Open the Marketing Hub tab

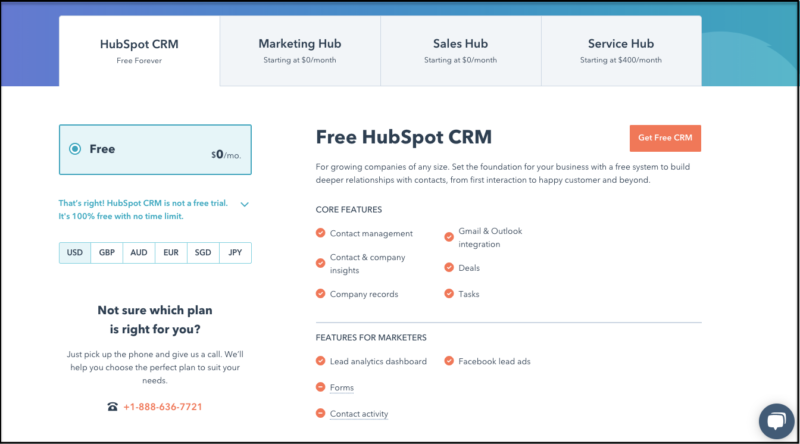pyautogui.click(x=300, y=51)
